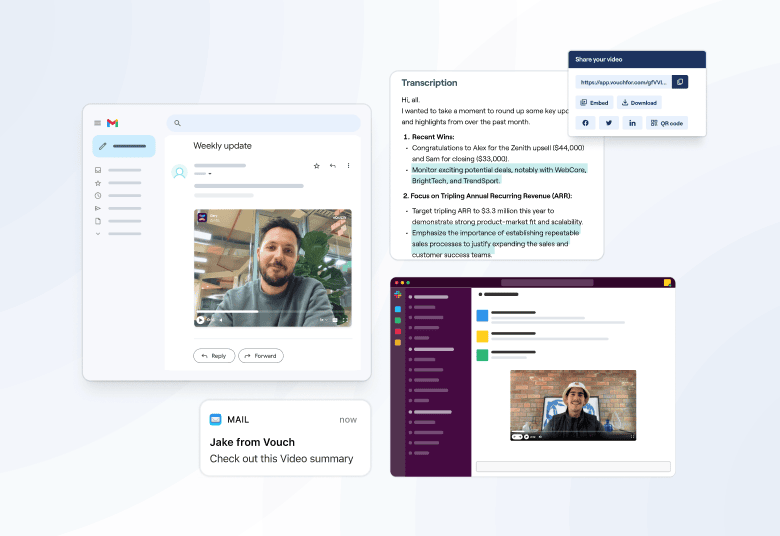Click the Mail app icon in the notification
The image size is (780, 536).
(215, 420)
